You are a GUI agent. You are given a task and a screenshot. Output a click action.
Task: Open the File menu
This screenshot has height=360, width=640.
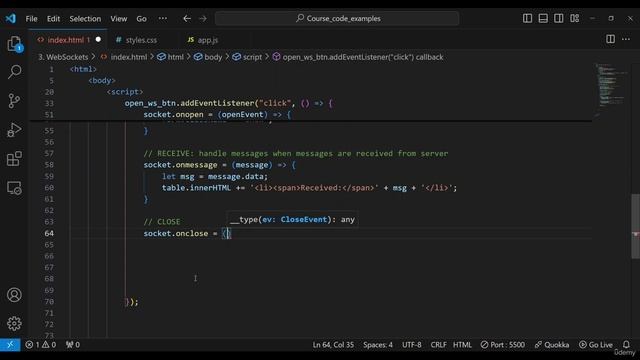31,19
